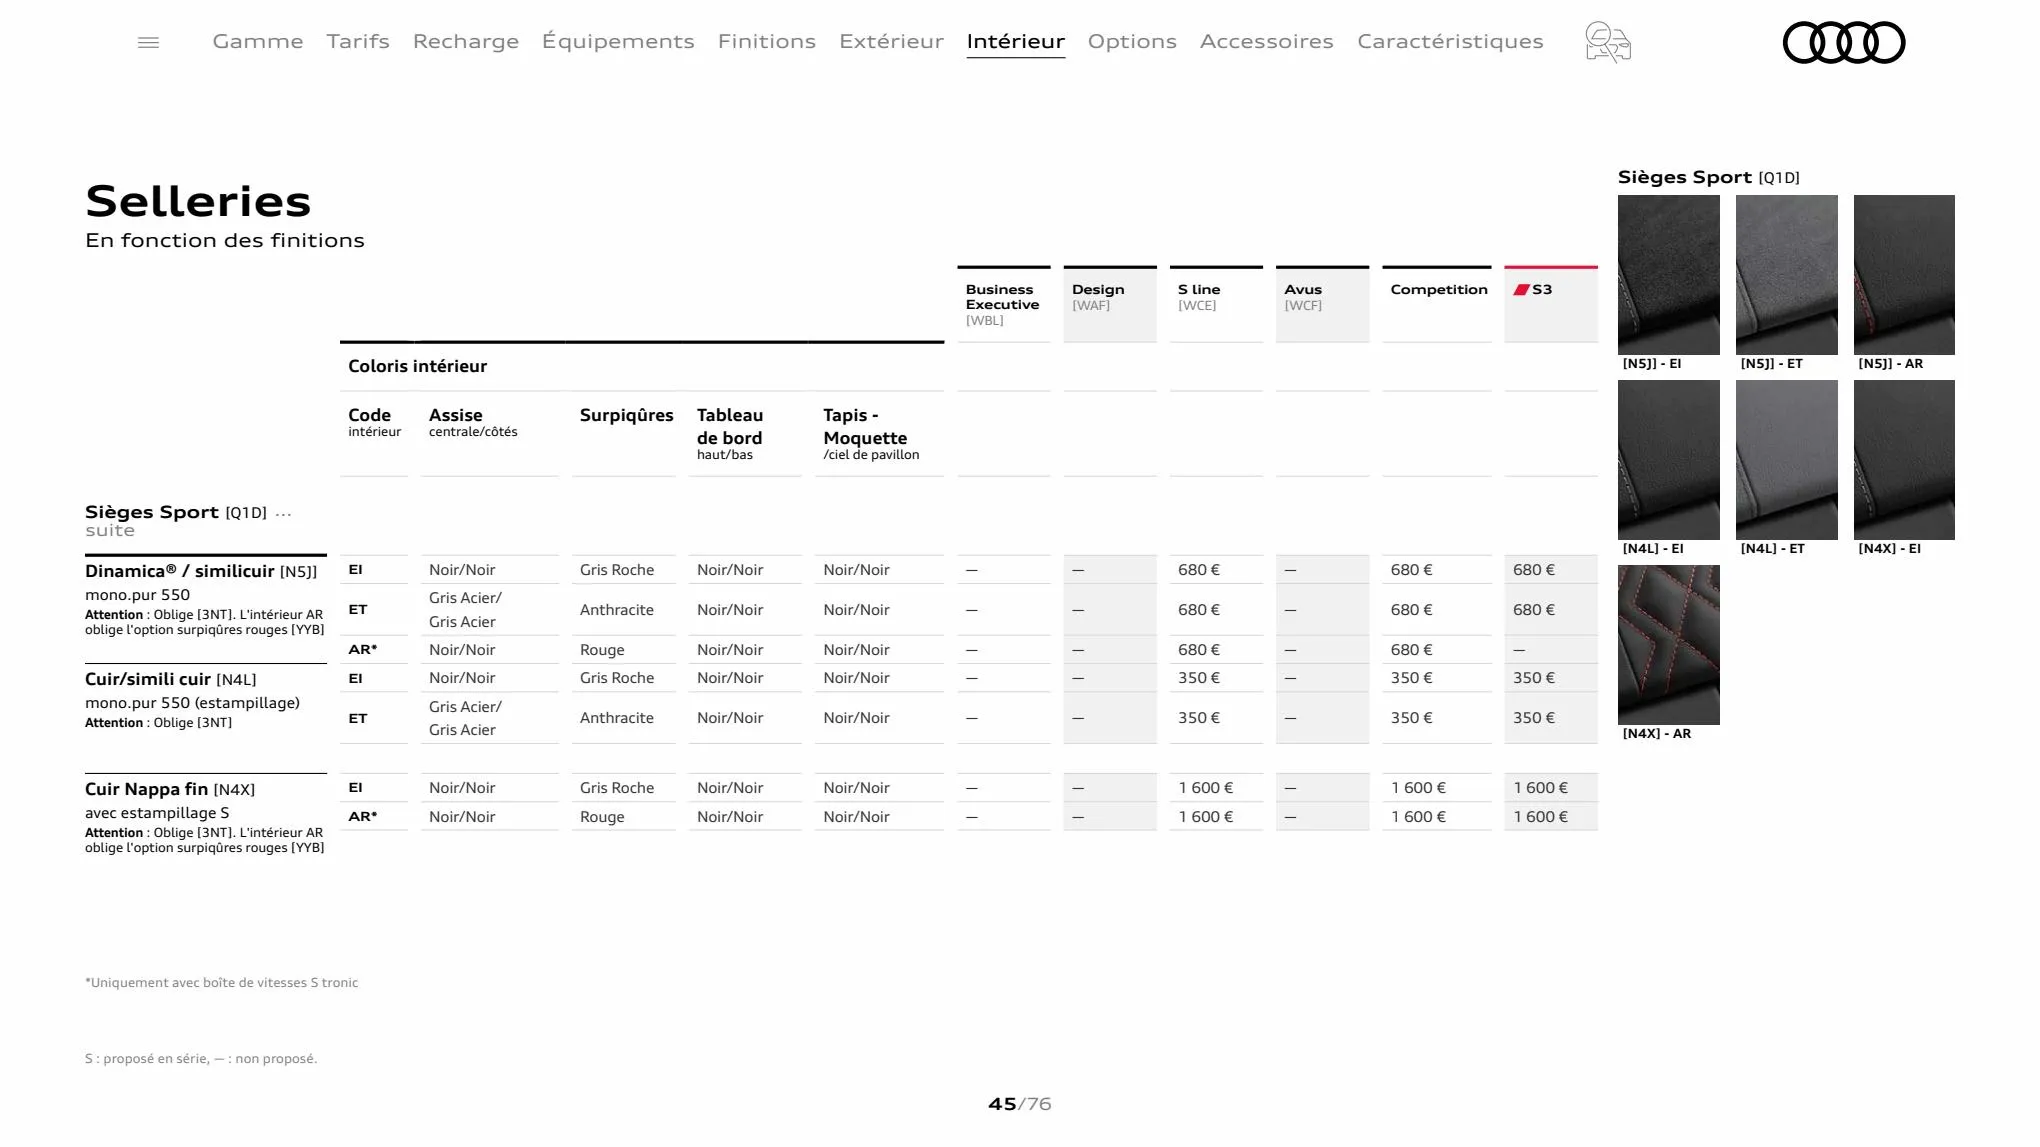Image resolution: width=2040 pixels, height=1147 pixels.
Task: Choose the [N4L] - EI leather swatch
Action: click(x=1669, y=460)
